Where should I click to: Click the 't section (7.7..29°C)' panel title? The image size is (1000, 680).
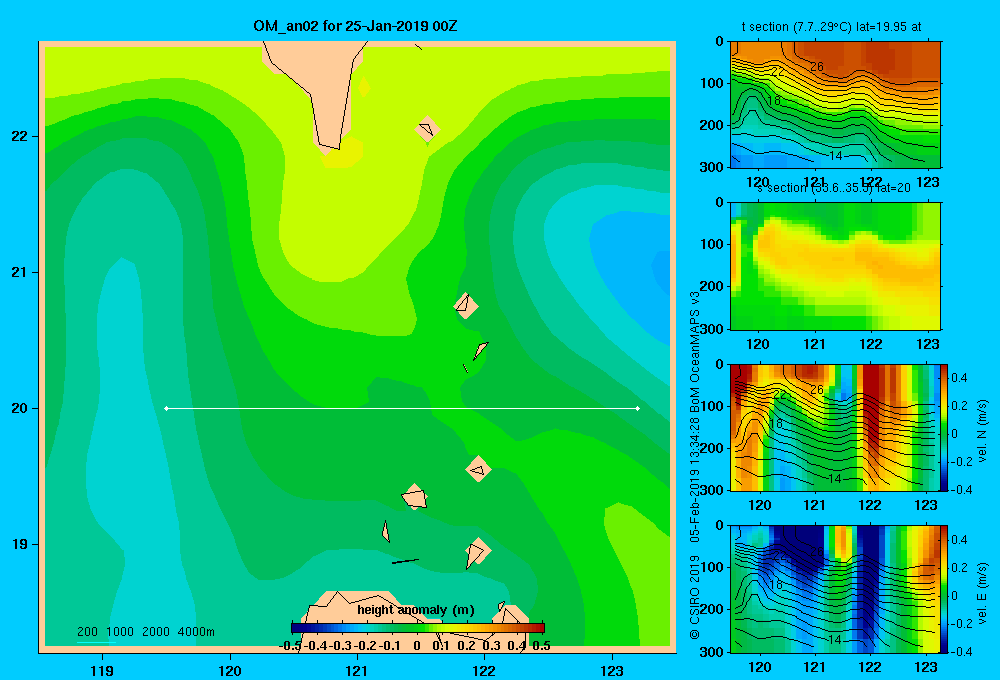point(831,27)
